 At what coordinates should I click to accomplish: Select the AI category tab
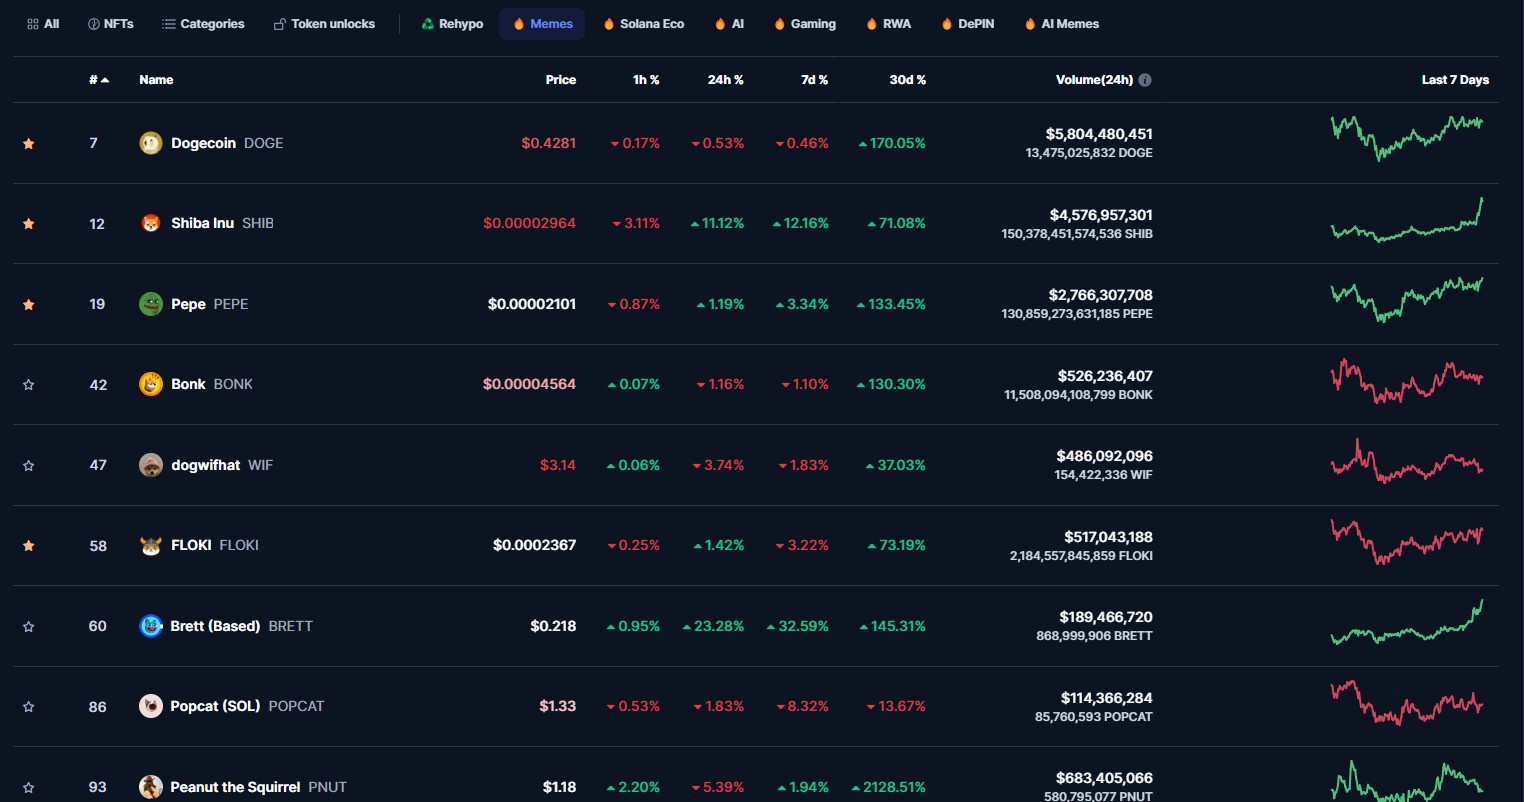point(730,24)
